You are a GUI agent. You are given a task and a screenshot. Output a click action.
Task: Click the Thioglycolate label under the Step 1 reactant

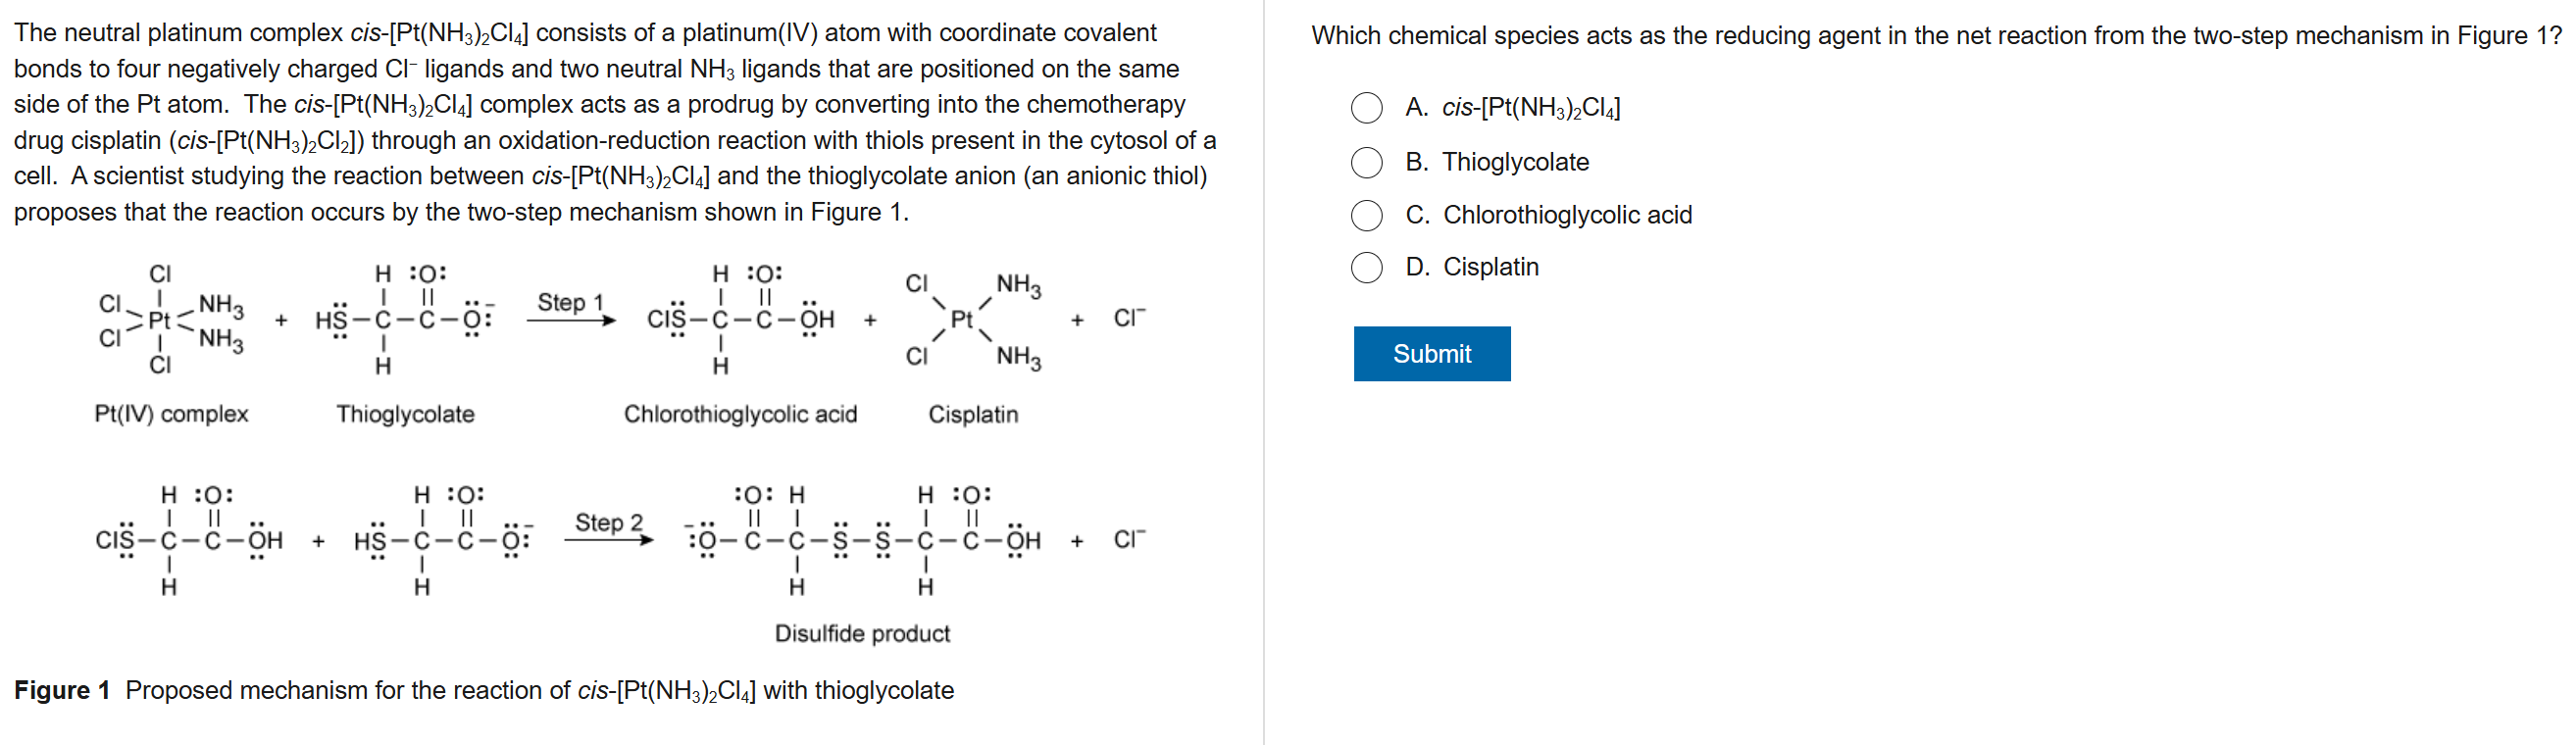click(x=405, y=414)
